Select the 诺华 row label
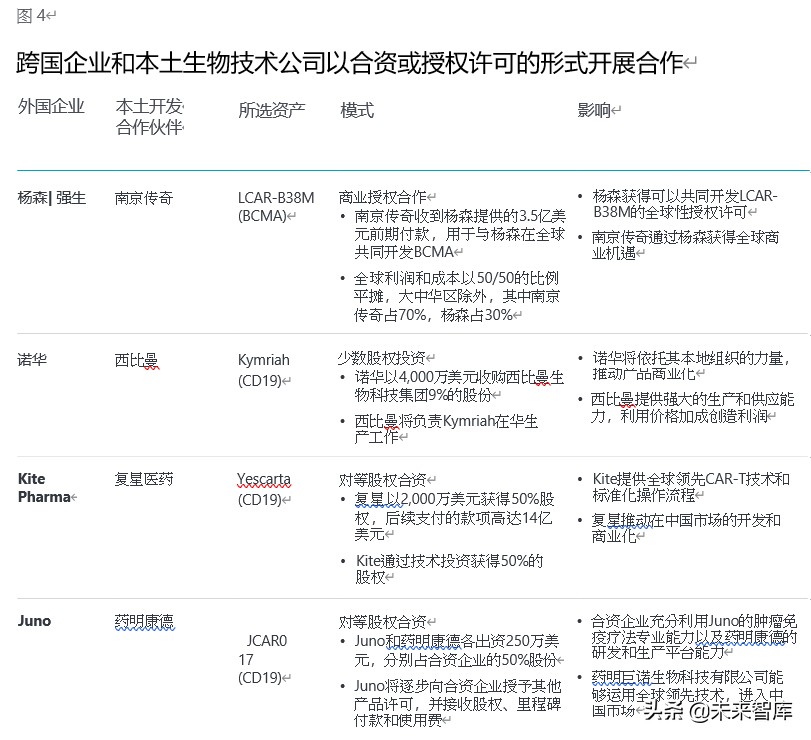The image size is (811, 740). point(30,360)
